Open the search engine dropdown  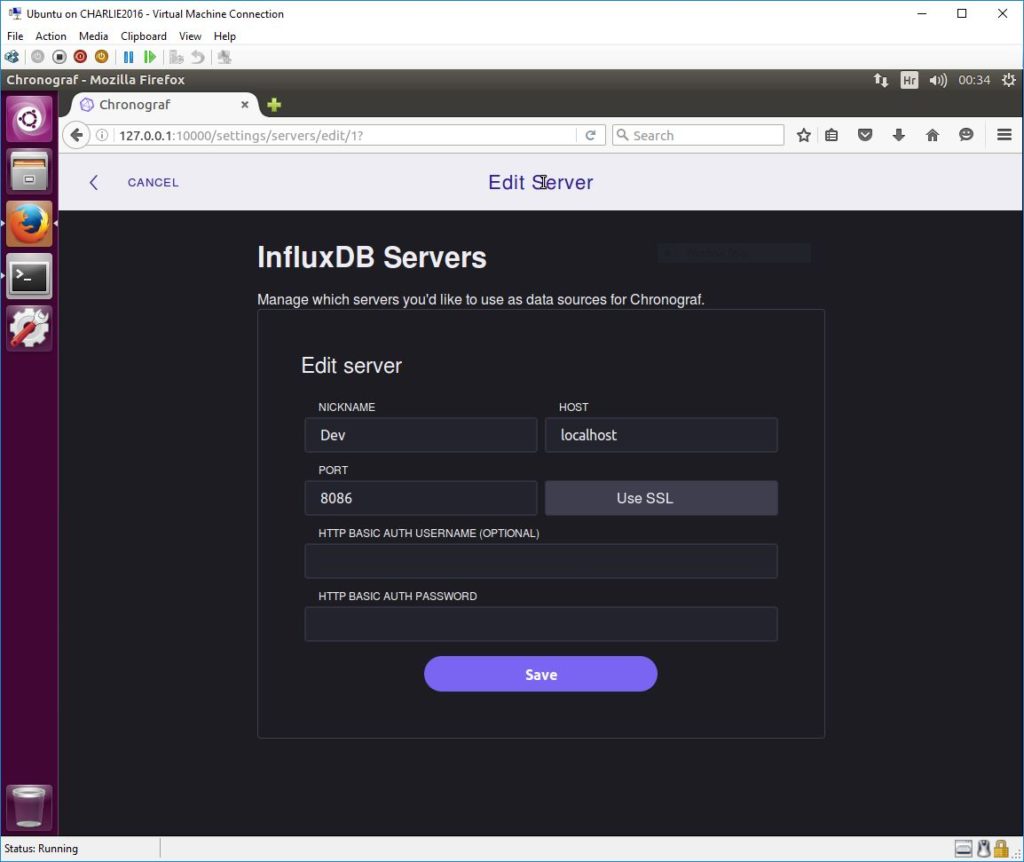(622, 134)
